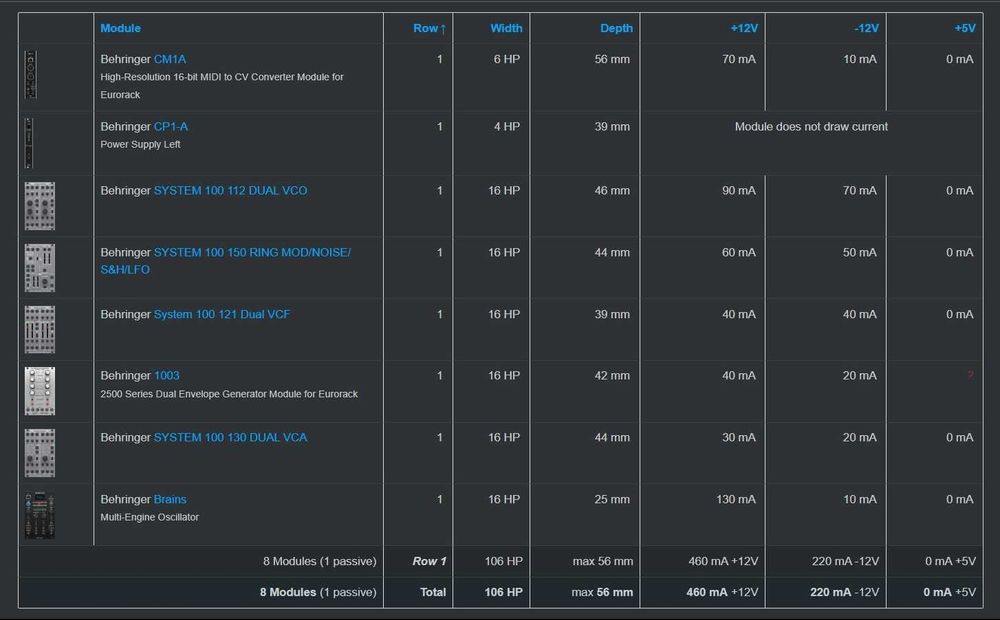Screen dimensions: 1000x620
Task: Select 'Multi-Engine Oscillator' description text
Action: pyautogui.click(x=149, y=517)
